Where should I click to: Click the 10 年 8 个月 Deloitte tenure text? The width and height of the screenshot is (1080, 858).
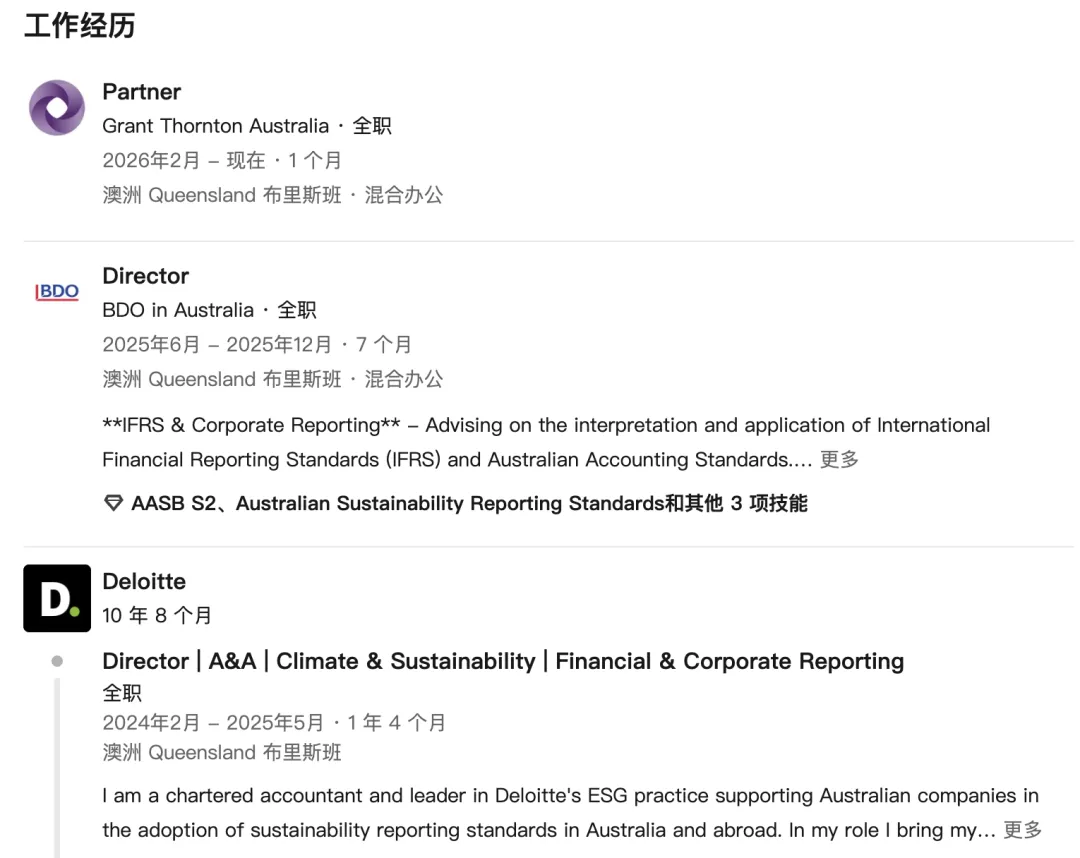coord(157,616)
